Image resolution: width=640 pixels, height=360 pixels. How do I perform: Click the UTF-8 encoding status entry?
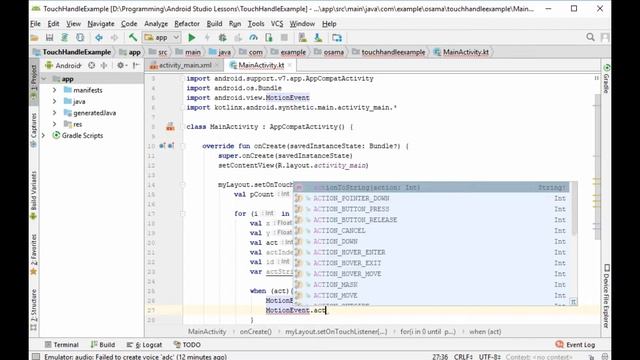pos(489,357)
